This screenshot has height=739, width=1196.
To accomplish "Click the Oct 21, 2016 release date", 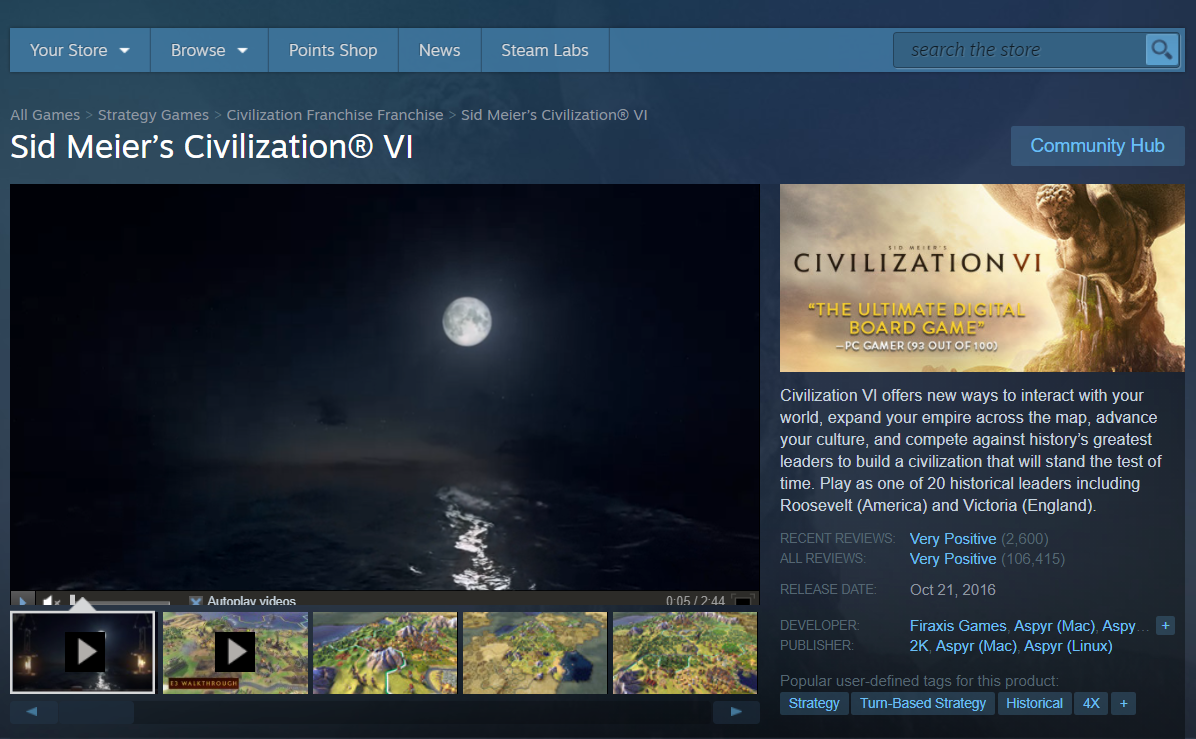I will pyautogui.click(x=953, y=590).
